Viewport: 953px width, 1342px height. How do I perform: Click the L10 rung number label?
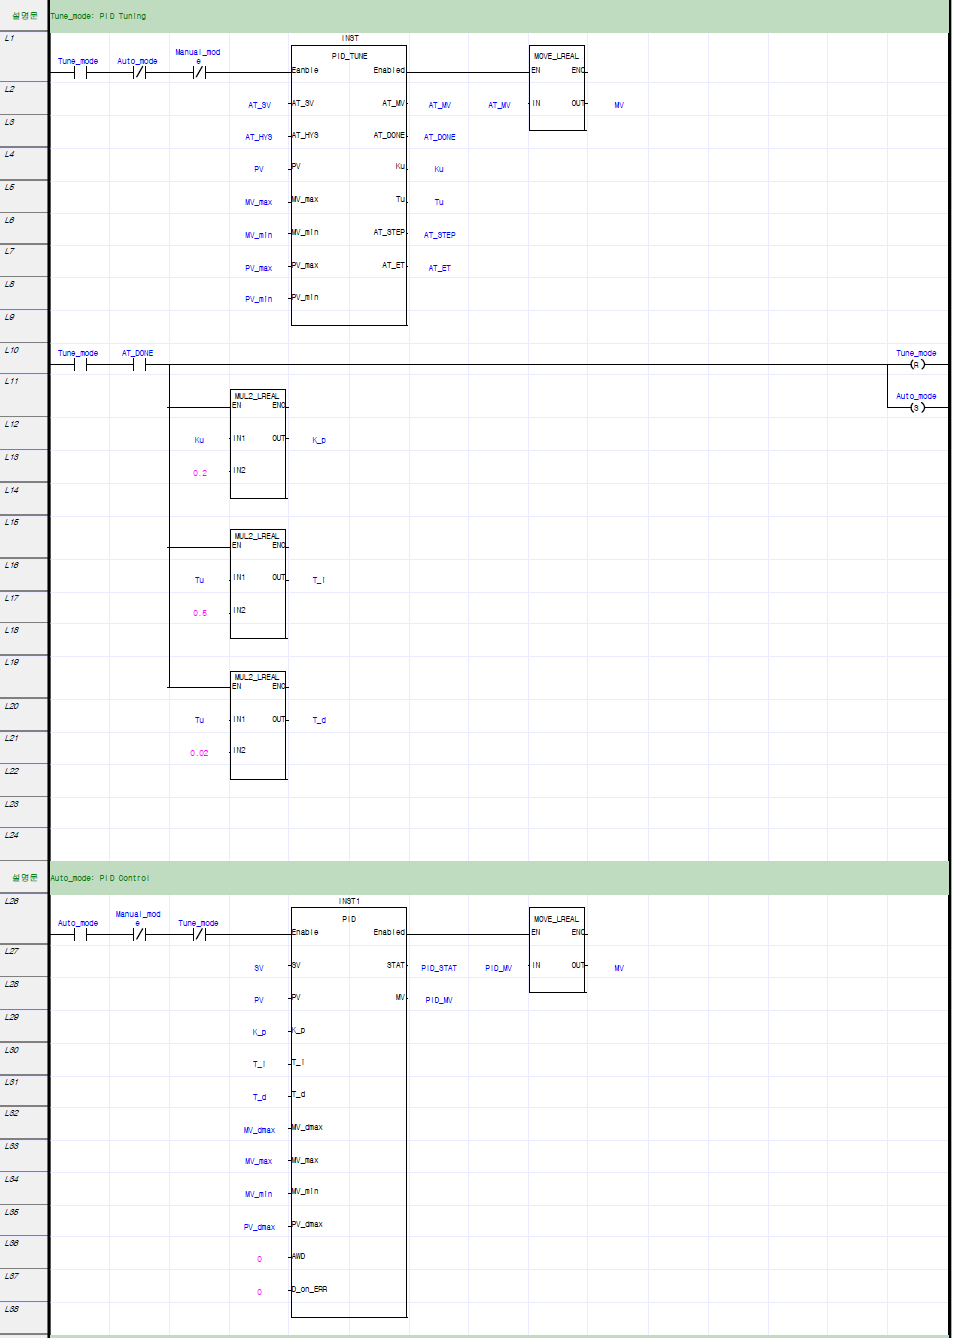pyautogui.click(x=12, y=350)
